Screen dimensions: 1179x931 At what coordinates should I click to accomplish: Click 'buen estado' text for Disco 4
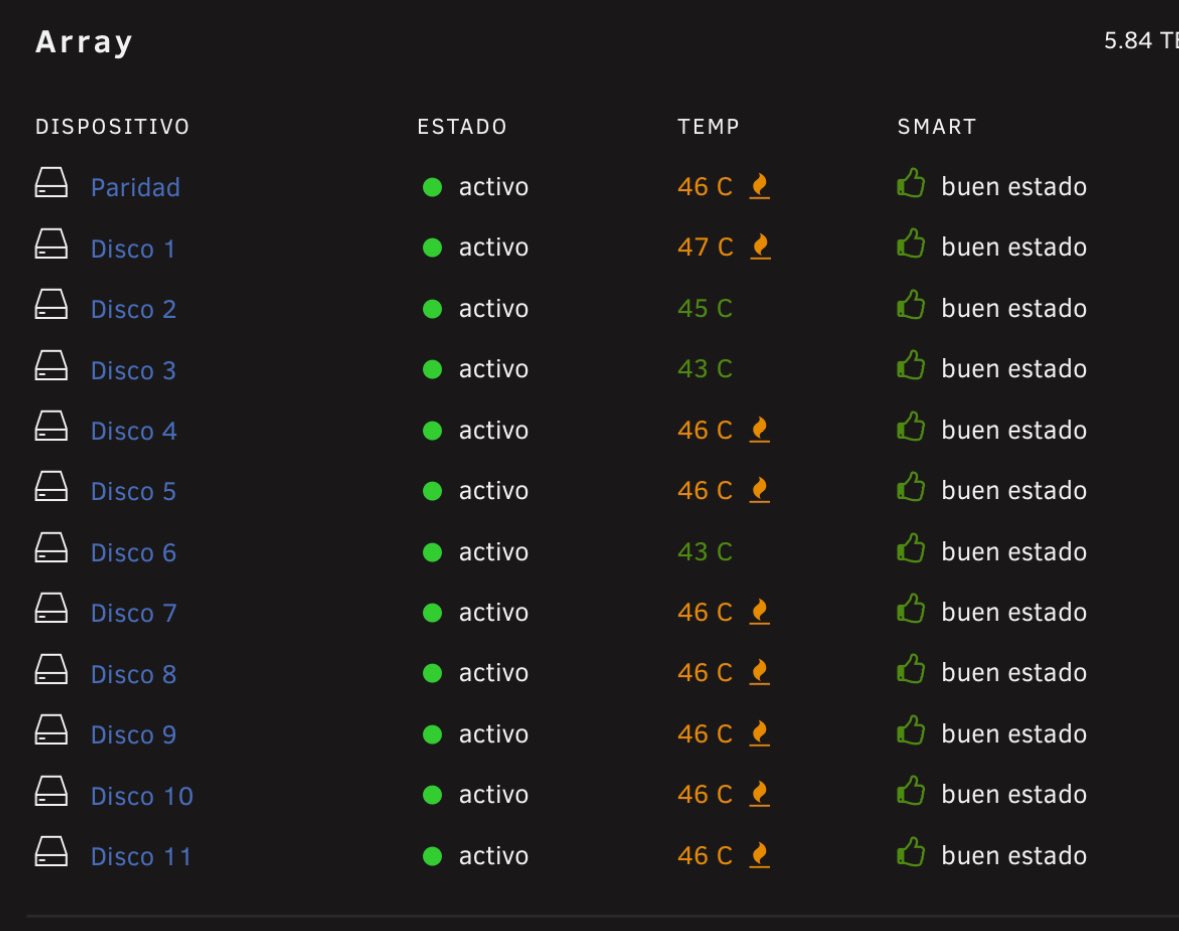pyautogui.click(x=1014, y=429)
